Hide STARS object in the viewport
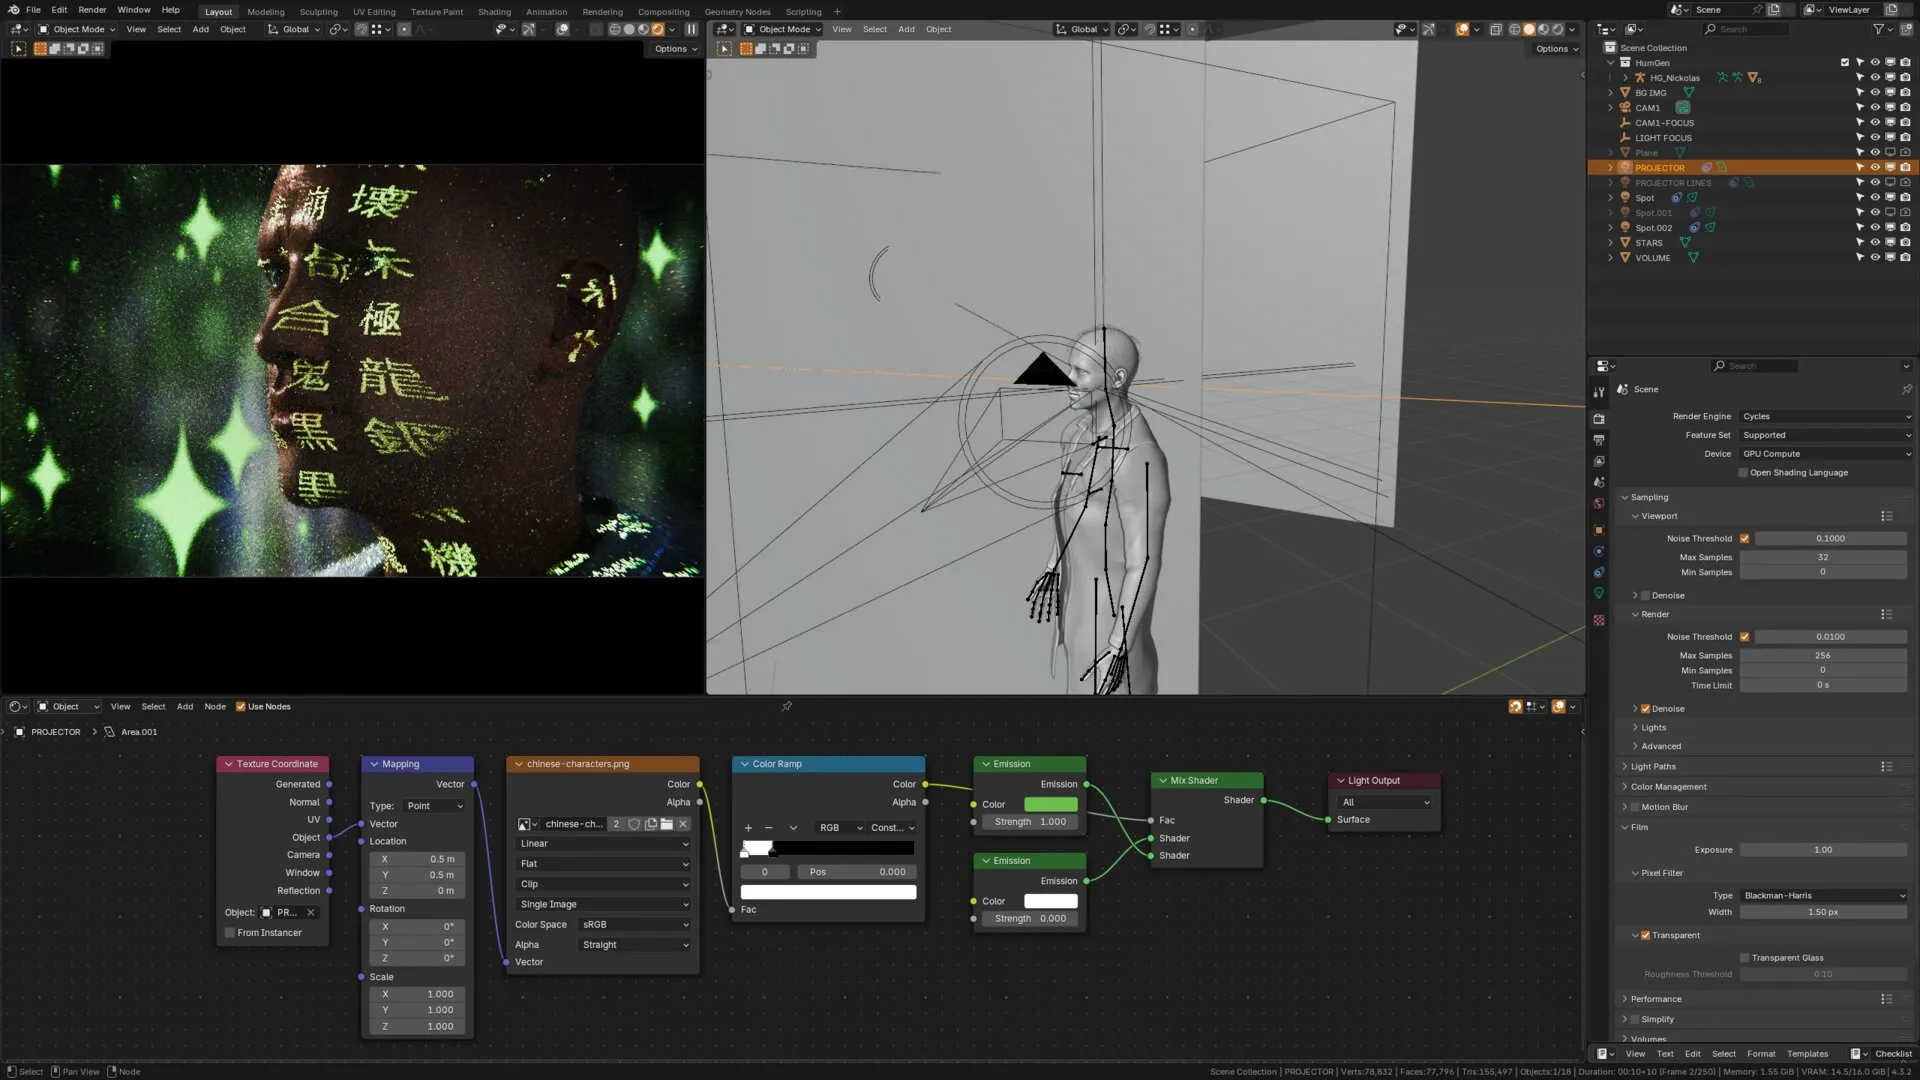Viewport: 1920px width, 1080px height. coord(1875,243)
